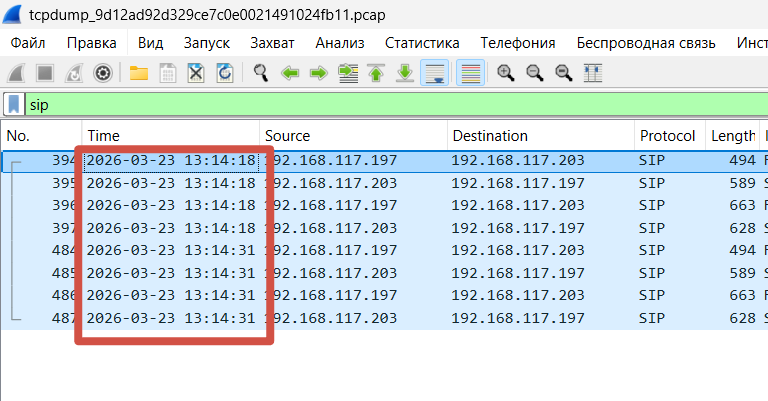
Task: Click the restart capture icon
Action: (x=74, y=73)
